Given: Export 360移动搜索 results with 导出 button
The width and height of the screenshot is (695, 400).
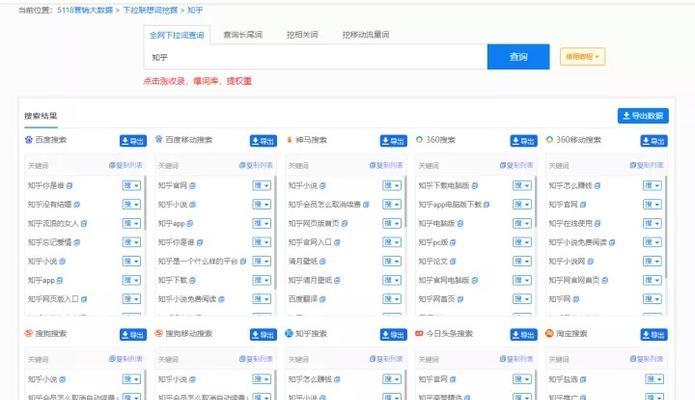Looking at the screenshot, I should point(654,141).
